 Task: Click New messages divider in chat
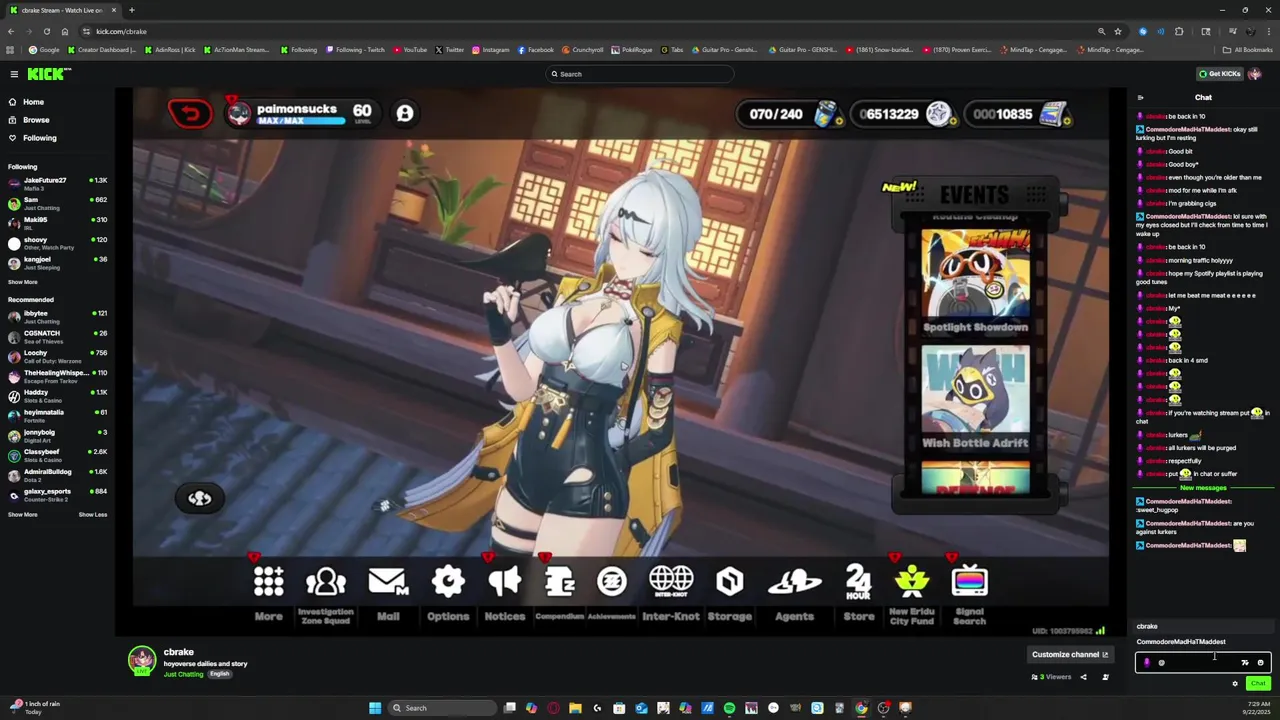click(1203, 488)
